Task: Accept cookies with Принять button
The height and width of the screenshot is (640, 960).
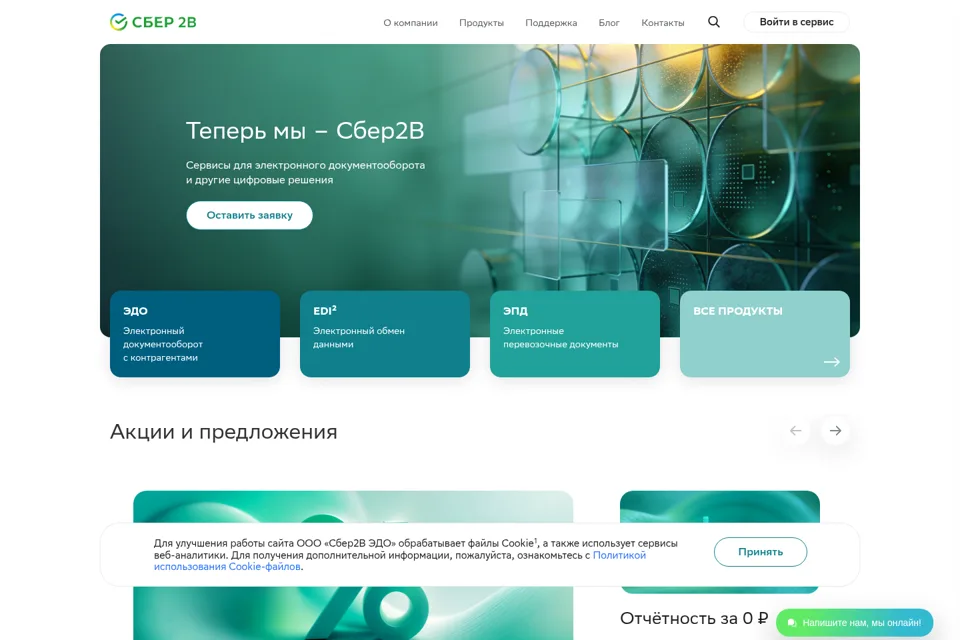Action: coord(760,552)
